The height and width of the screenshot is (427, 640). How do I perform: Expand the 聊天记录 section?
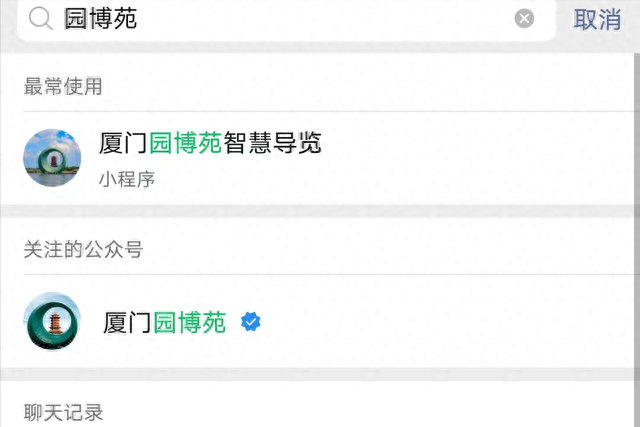tap(63, 412)
